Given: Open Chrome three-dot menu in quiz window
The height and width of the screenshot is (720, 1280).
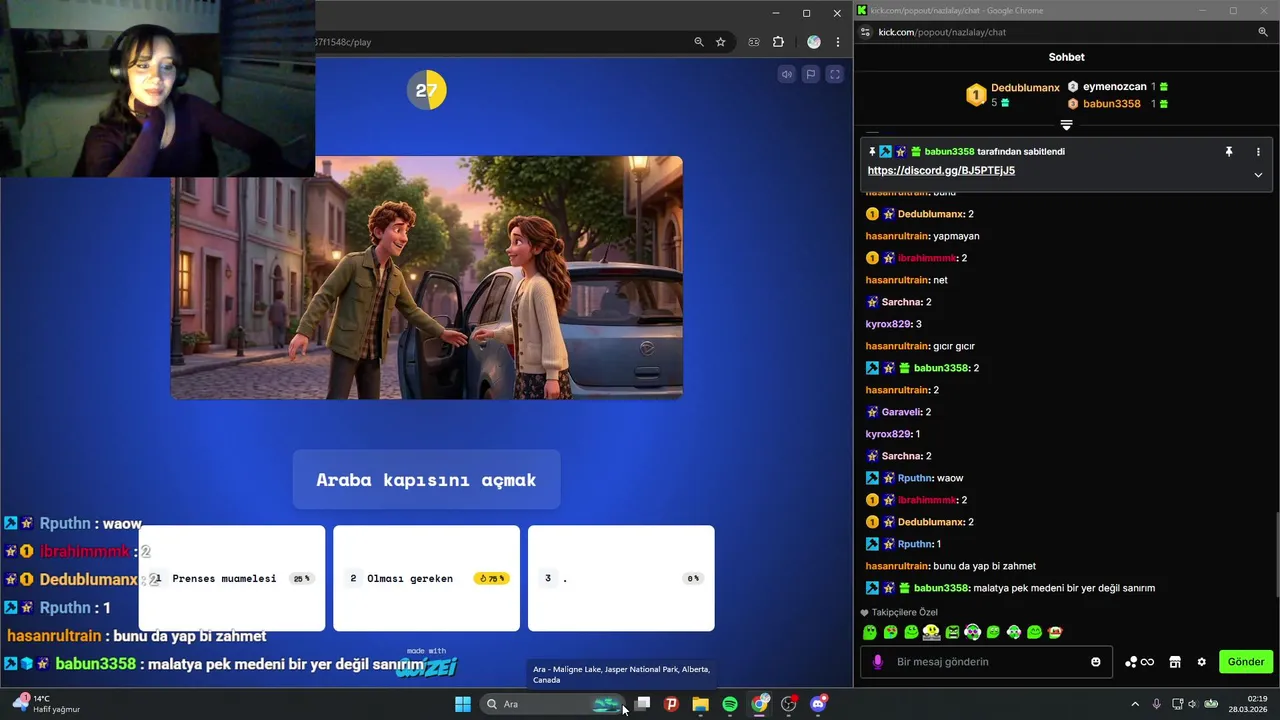Looking at the screenshot, I should (x=838, y=42).
